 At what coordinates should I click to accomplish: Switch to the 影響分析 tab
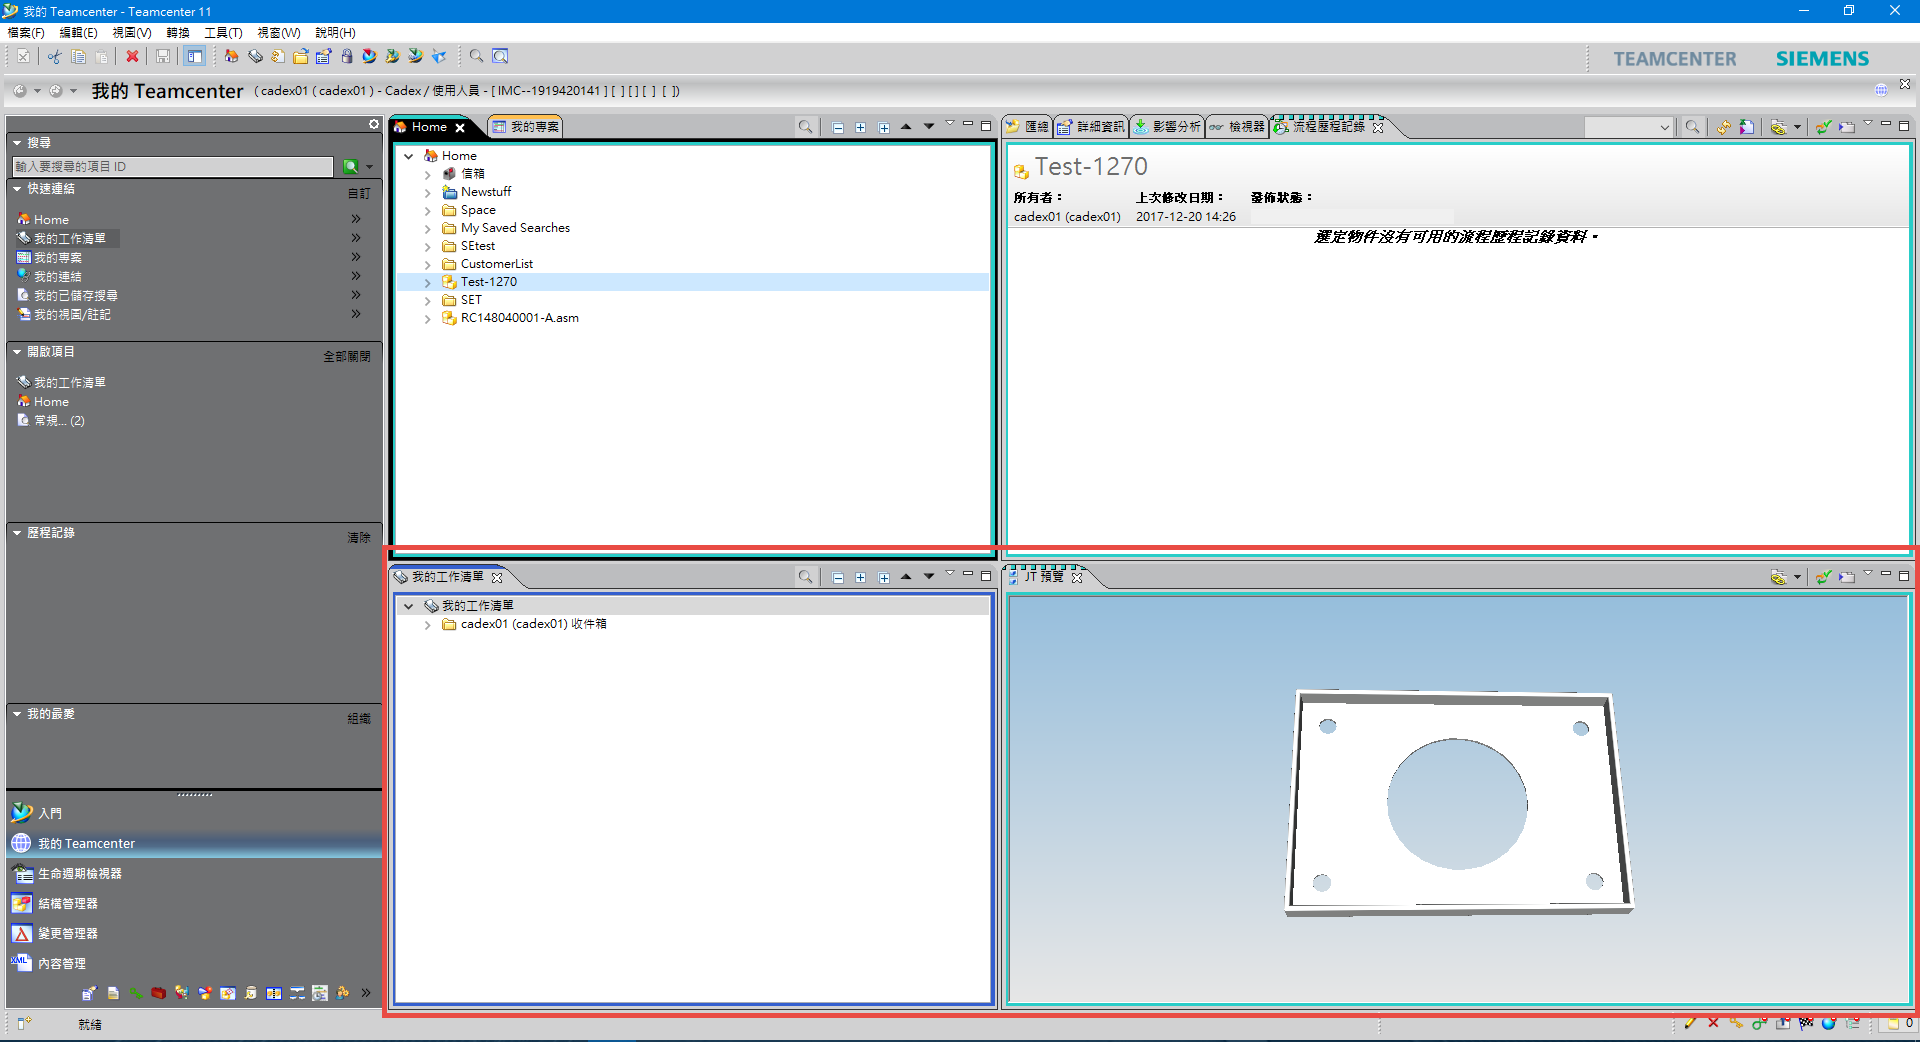(1168, 127)
